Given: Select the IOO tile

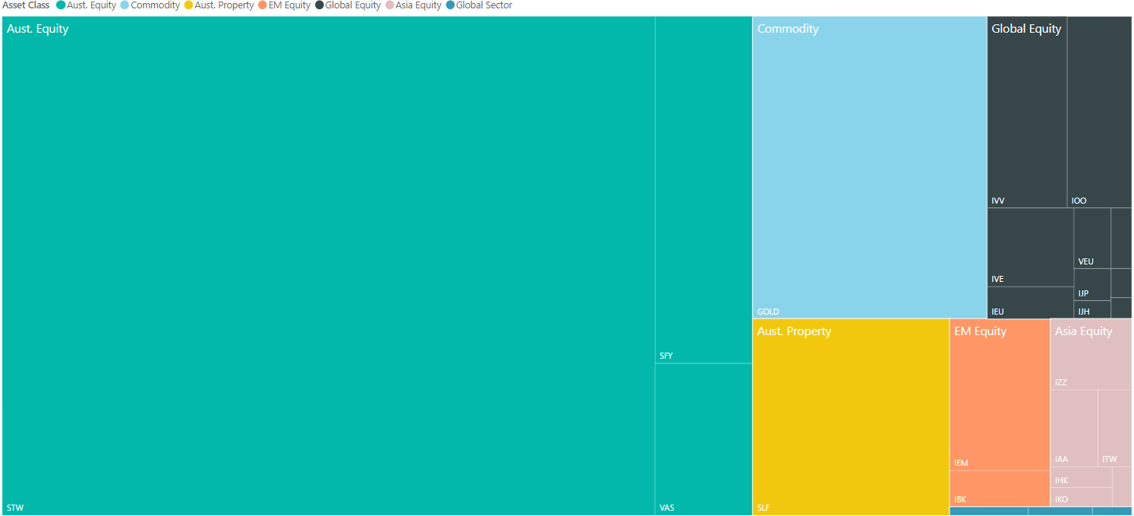Looking at the screenshot, I should 1098,110.
